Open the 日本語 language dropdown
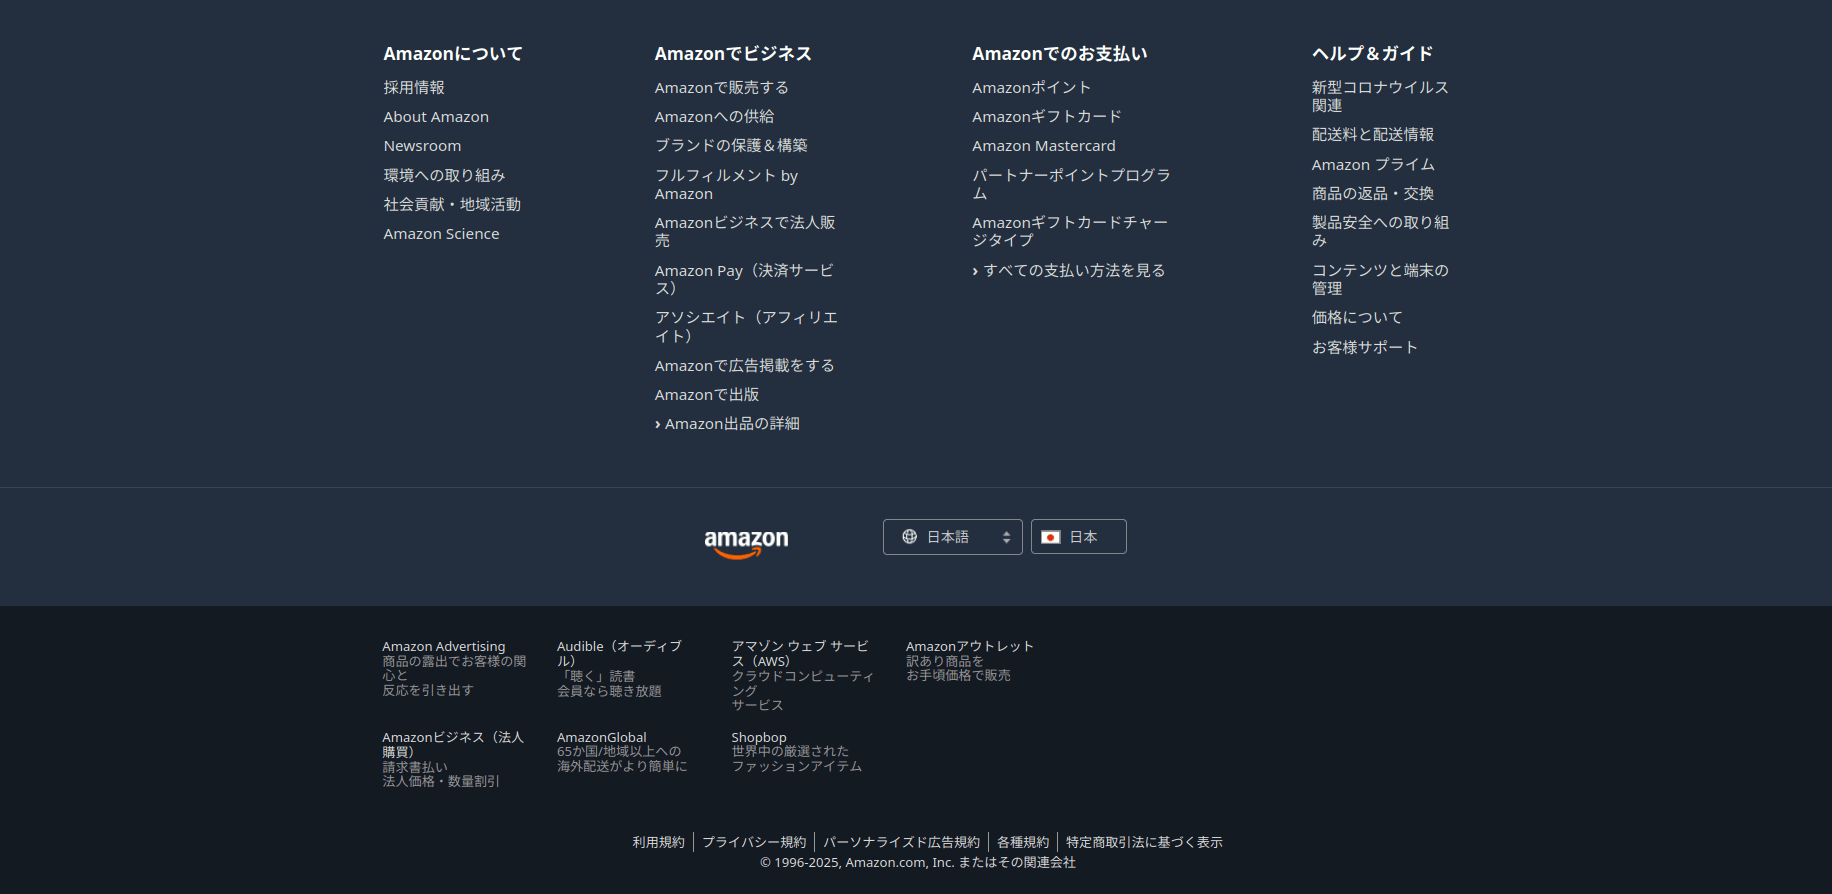The width and height of the screenshot is (1832, 894). tap(951, 537)
